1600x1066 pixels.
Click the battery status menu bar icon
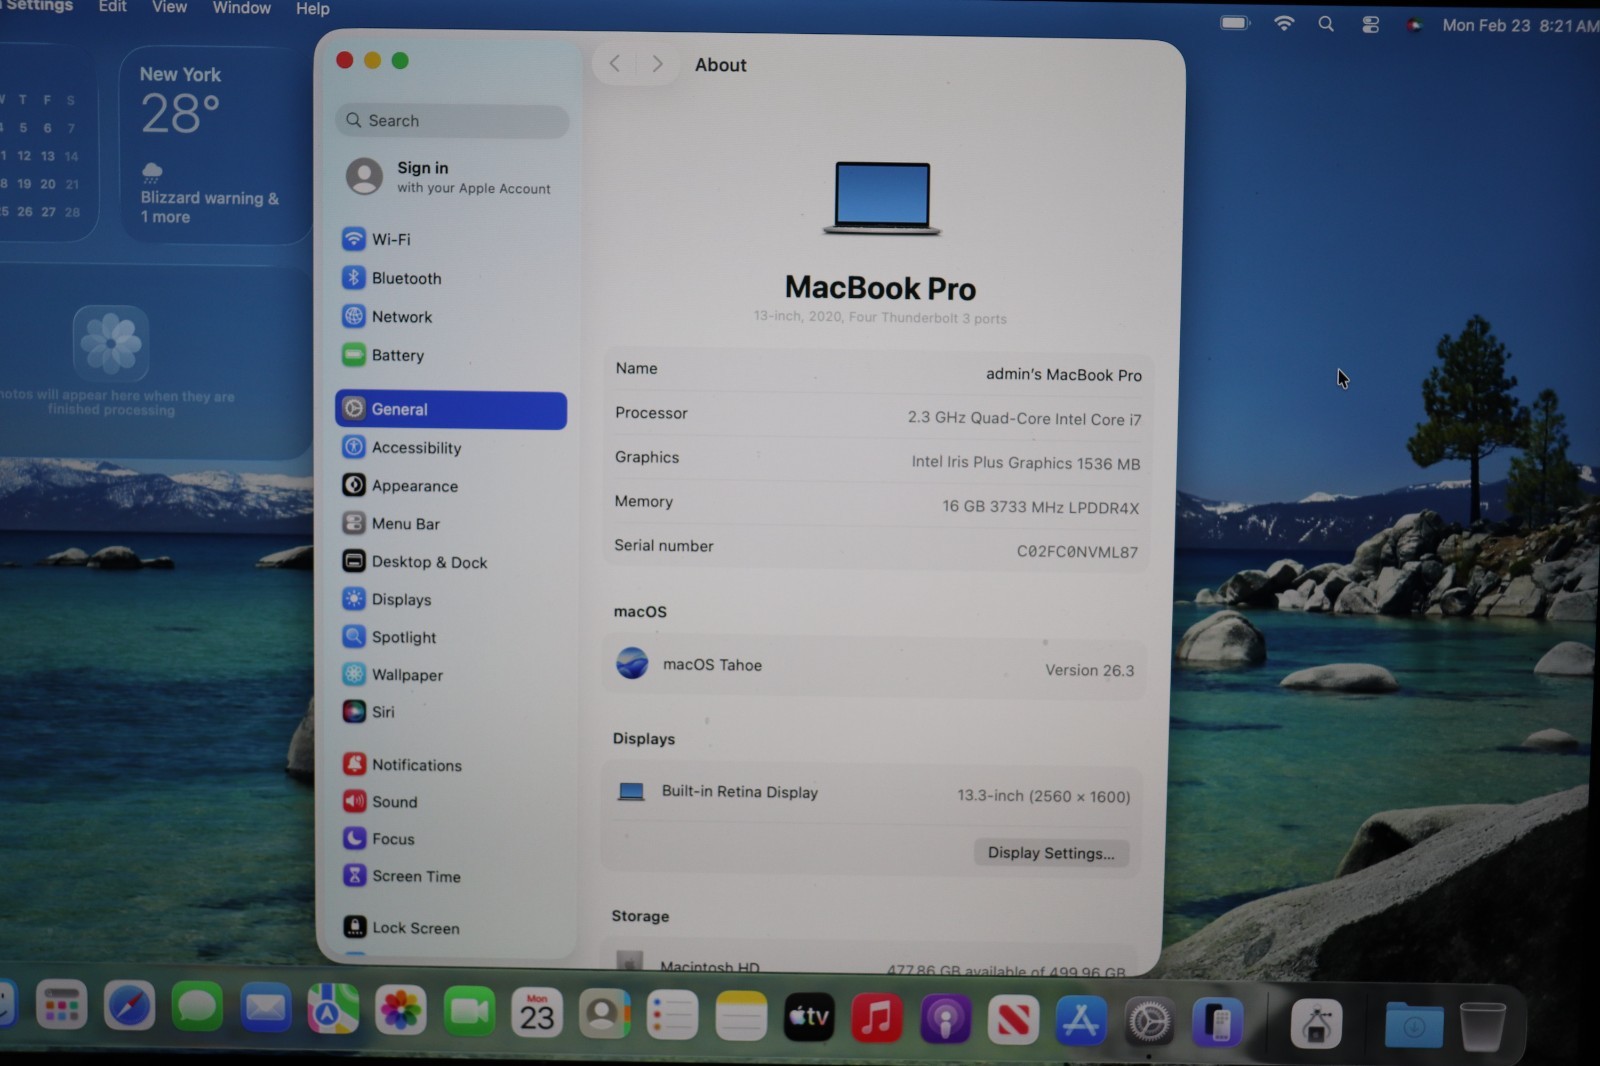pos(1235,22)
